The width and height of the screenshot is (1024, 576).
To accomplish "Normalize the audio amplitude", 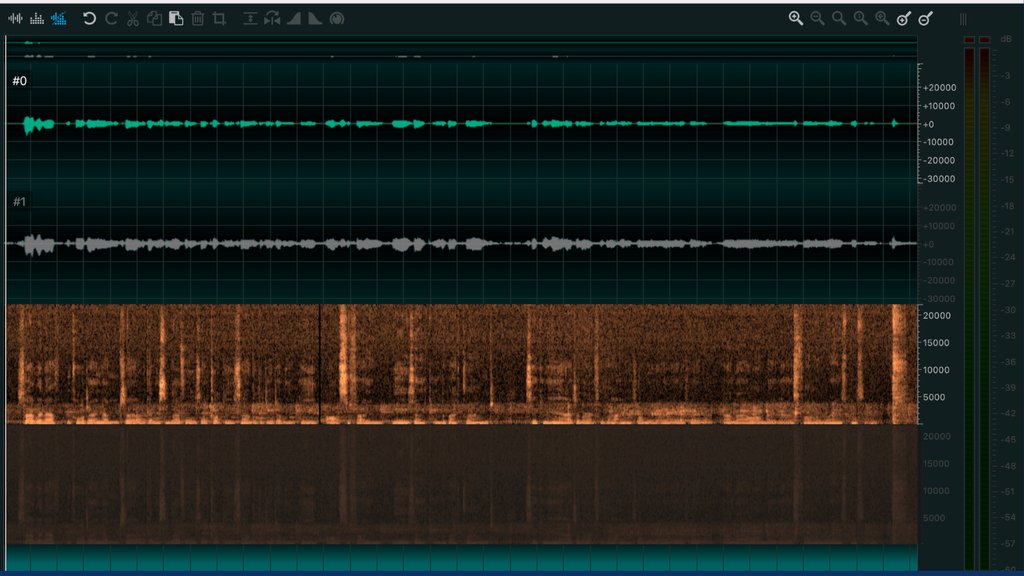I will (x=249, y=17).
